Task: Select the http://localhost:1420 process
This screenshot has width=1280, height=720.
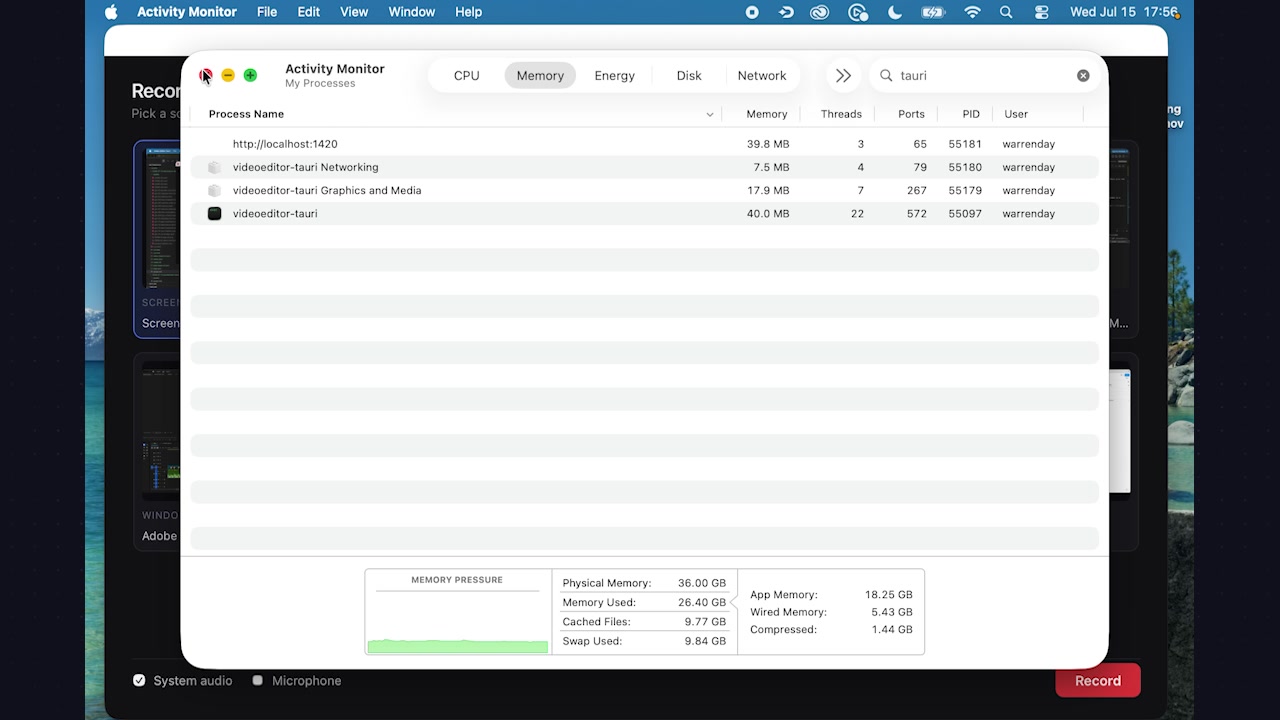Action: (644, 144)
